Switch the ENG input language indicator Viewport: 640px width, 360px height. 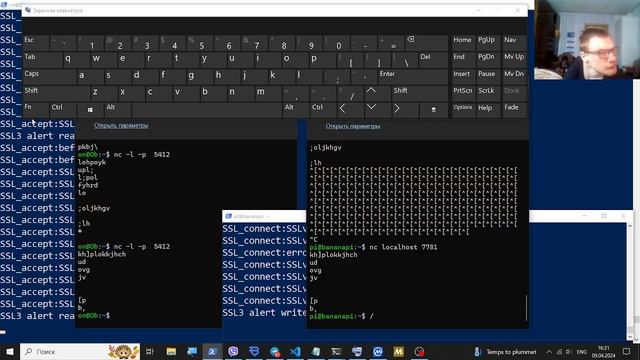582,351
